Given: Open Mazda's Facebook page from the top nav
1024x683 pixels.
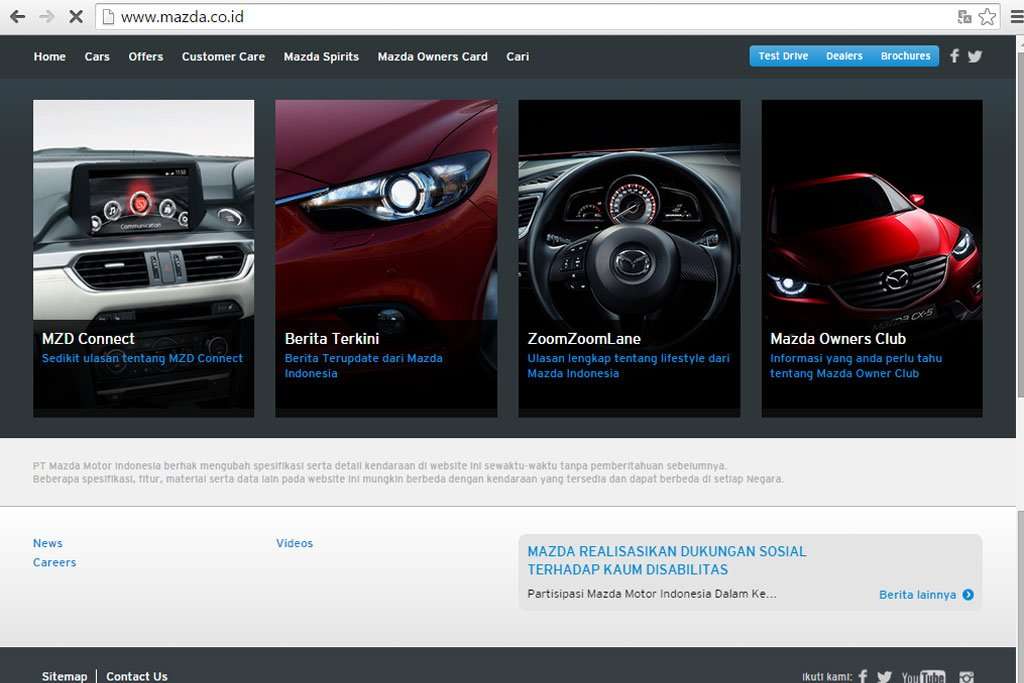Looking at the screenshot, I should [954, 56].
